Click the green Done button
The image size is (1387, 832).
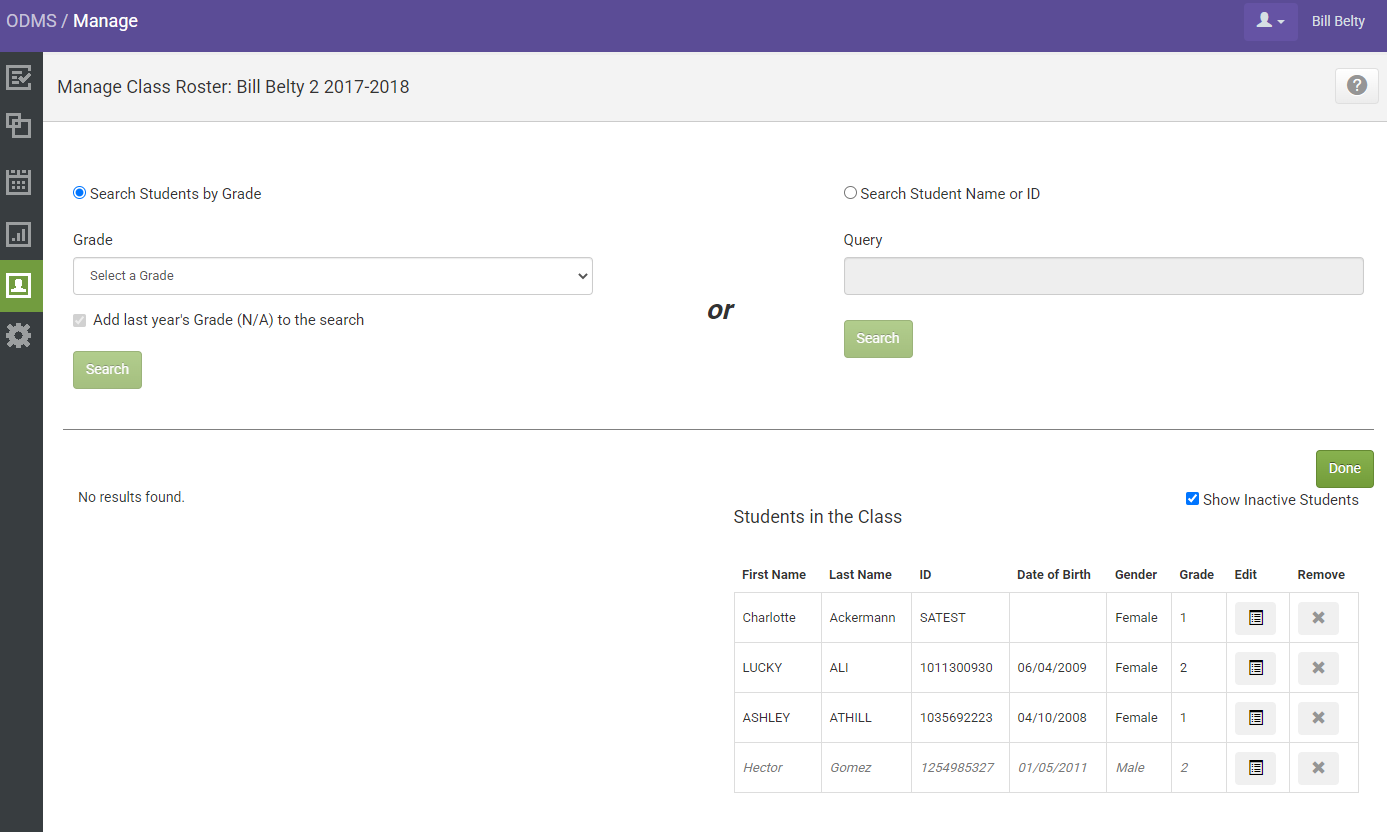(x=1345, y=469)
